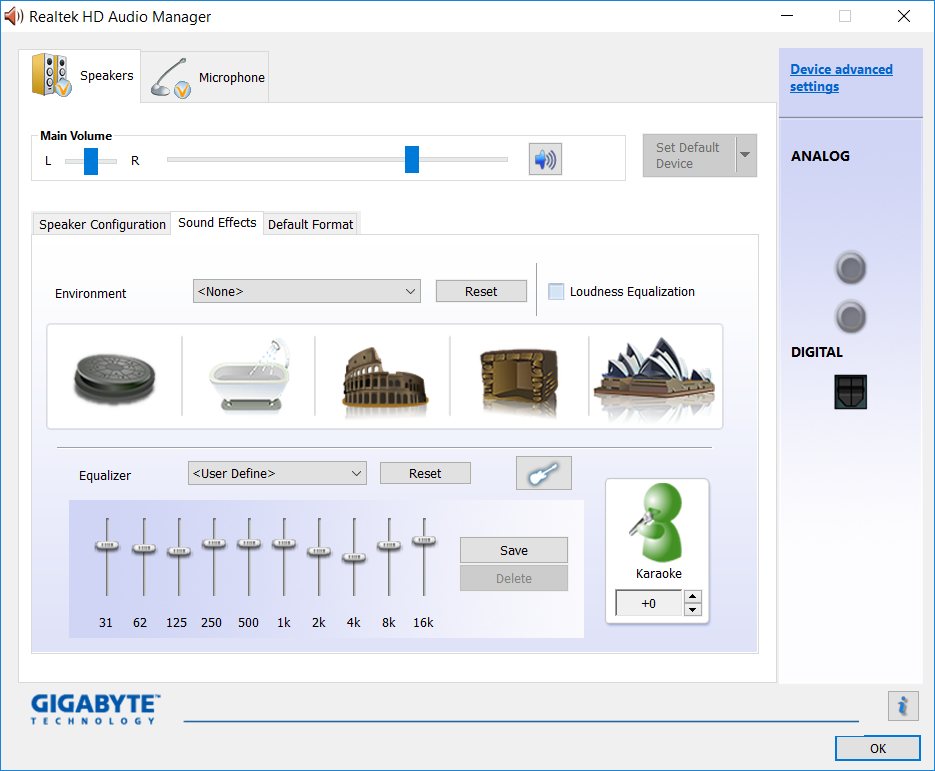Click the 2k equalizer slider

(319, 551)
